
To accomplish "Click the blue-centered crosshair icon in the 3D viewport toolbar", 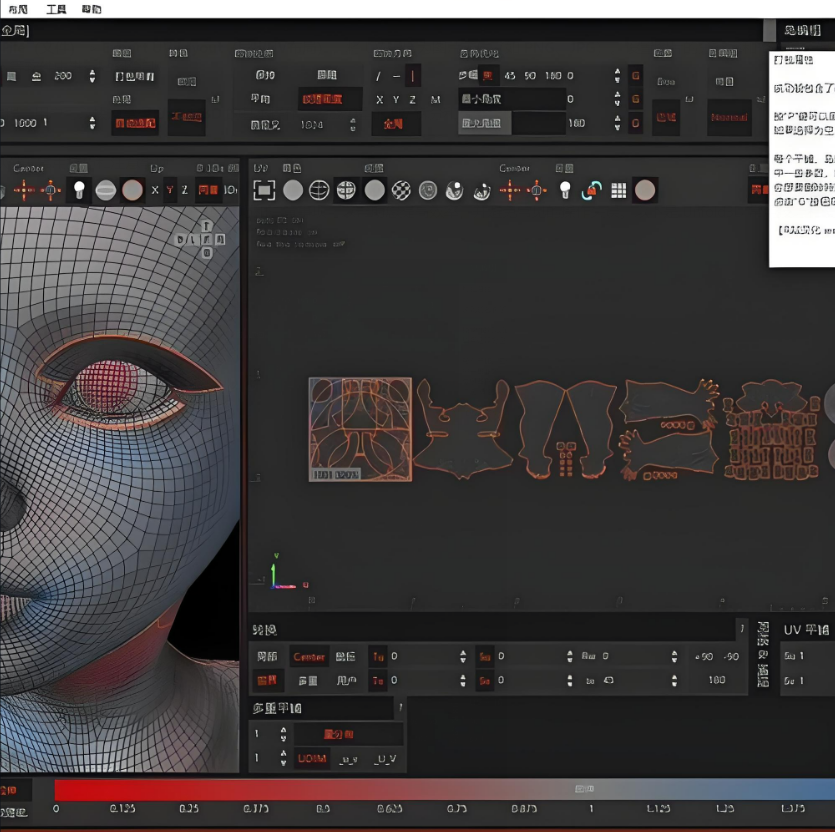I will [x=51, y=190].
